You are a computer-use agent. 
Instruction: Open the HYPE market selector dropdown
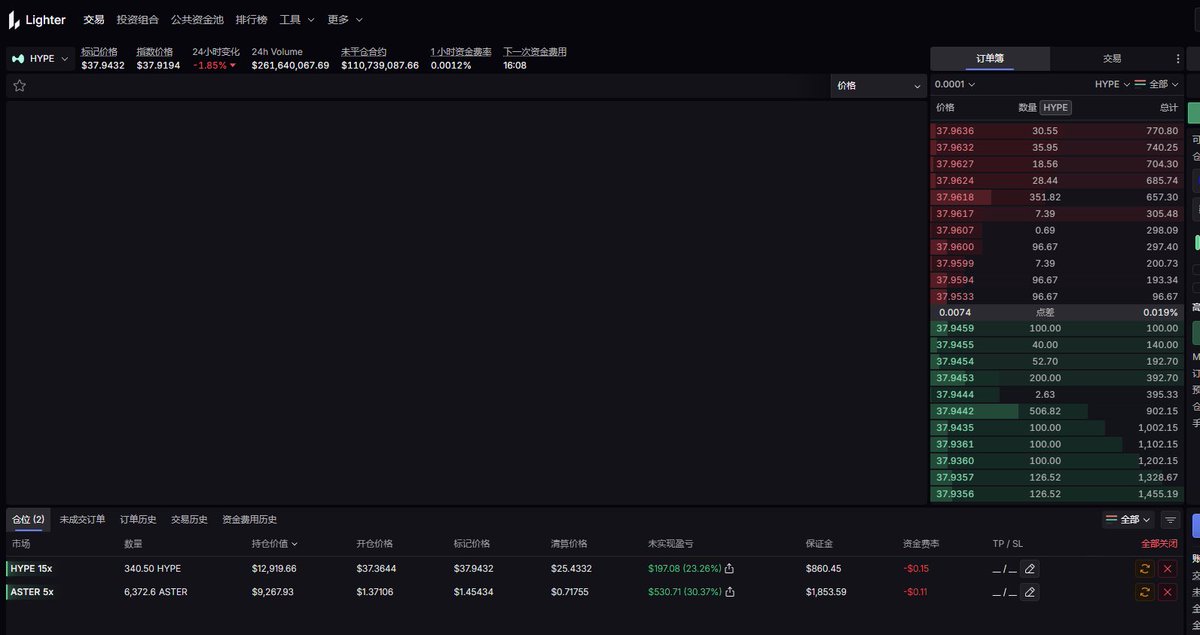(40, 59)
